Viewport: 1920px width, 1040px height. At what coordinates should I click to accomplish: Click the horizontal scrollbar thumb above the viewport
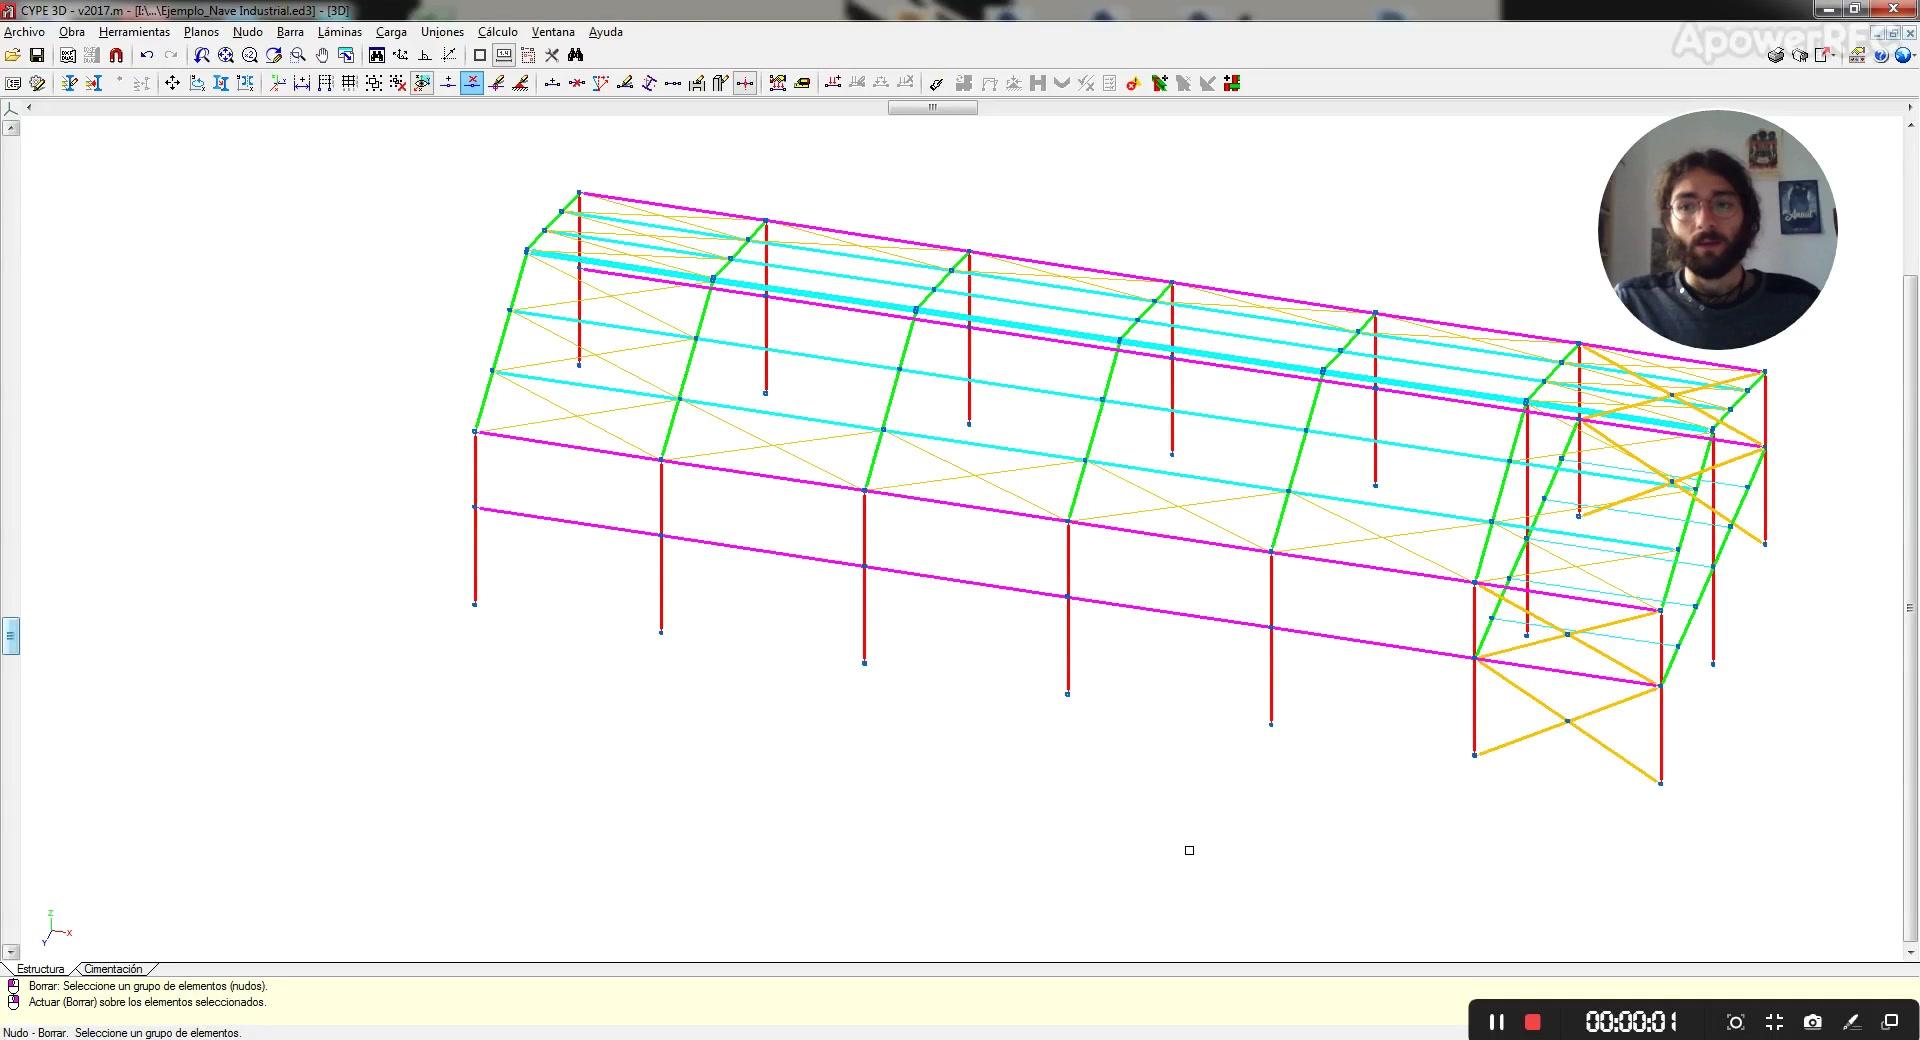point(932,107)
